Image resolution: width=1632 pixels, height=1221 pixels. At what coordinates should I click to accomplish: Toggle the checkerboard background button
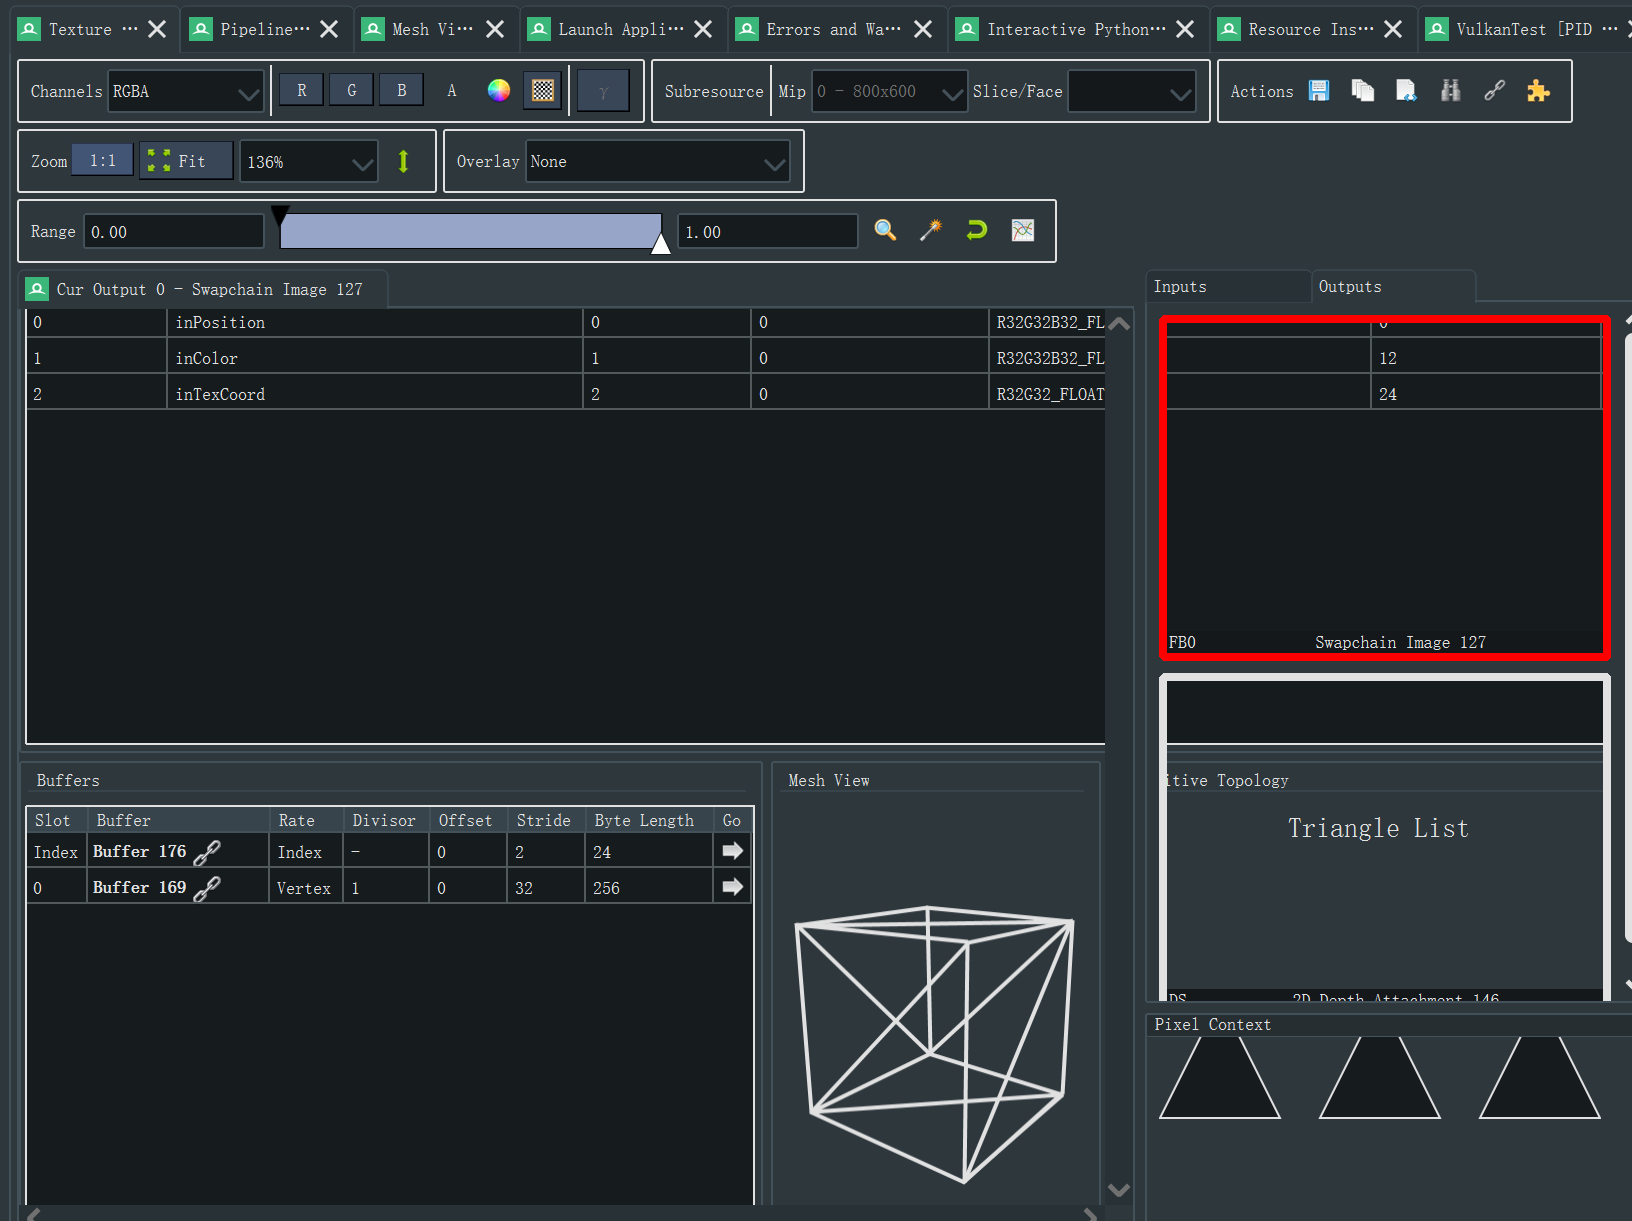point(543,91)
